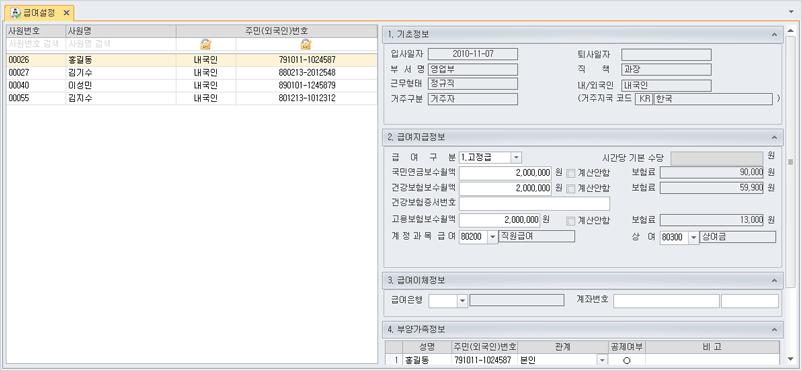
Task: Sort by 사원명 column header
Action: tap(121, 31)
